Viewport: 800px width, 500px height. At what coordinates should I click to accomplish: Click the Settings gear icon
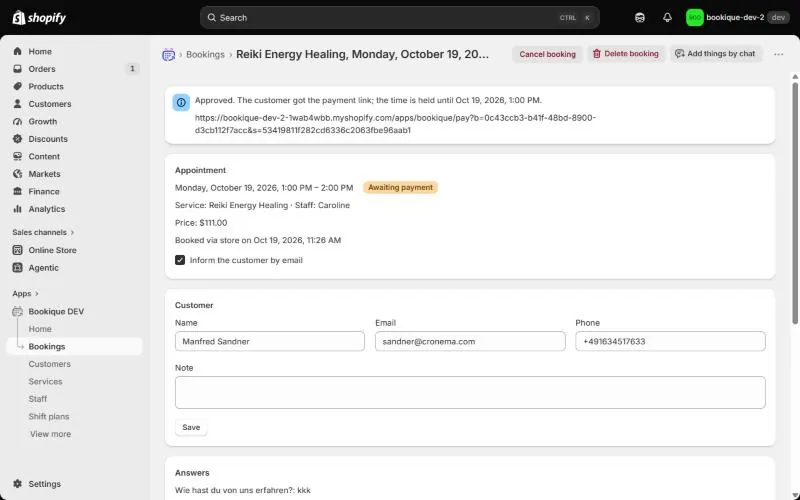point(18,484)
